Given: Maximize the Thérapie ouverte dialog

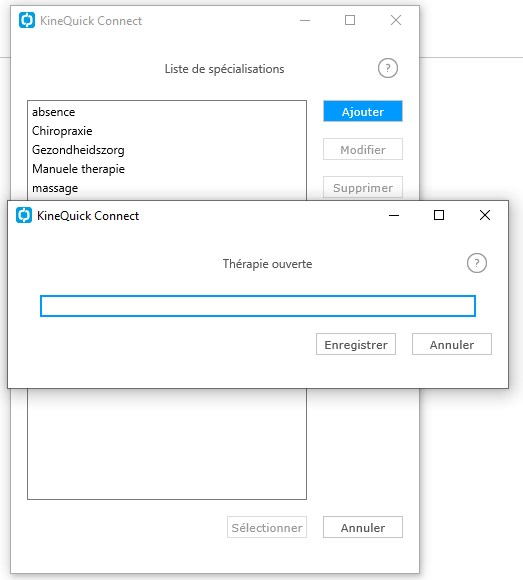Looking at the screenshot, I should tap(439, 215).
